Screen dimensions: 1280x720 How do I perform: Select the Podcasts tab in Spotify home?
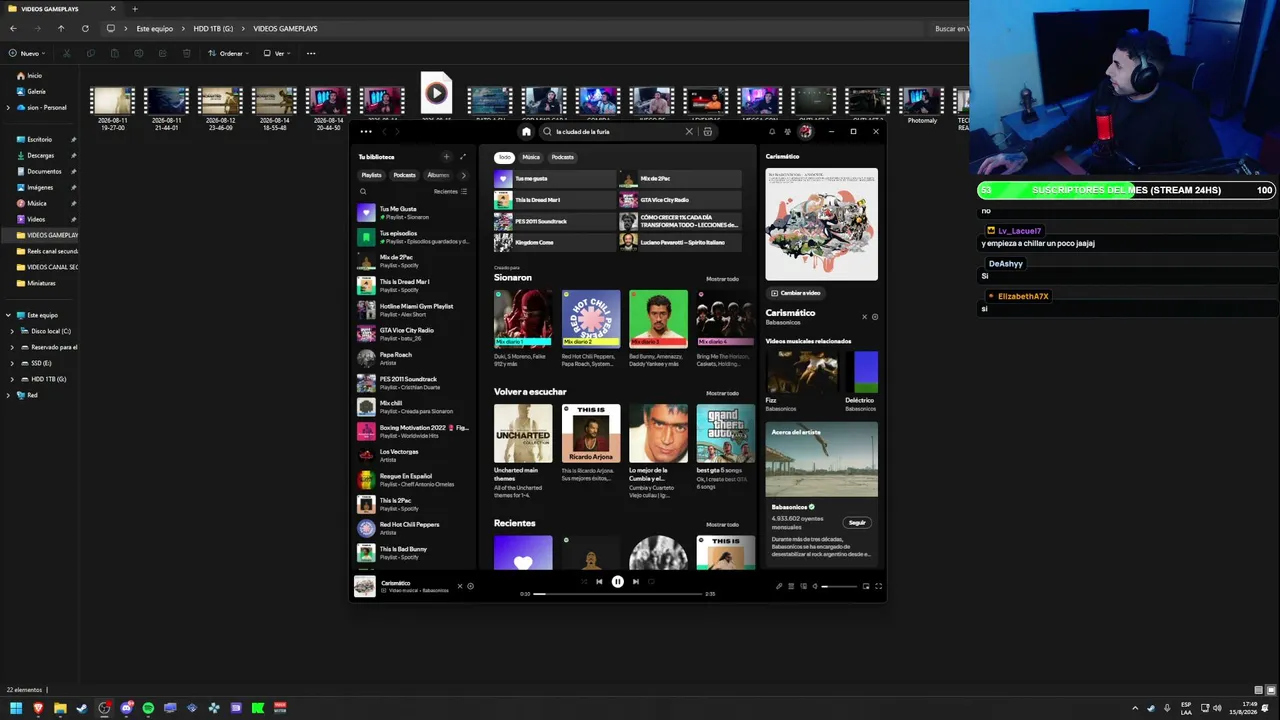click(563, 157)
